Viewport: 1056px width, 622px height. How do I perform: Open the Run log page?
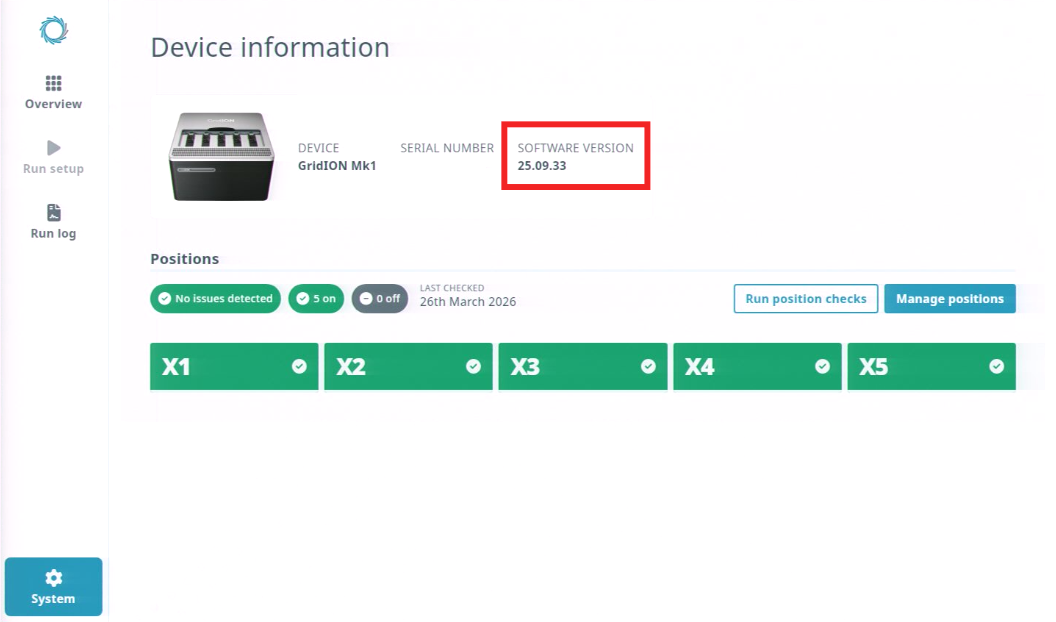54,222
